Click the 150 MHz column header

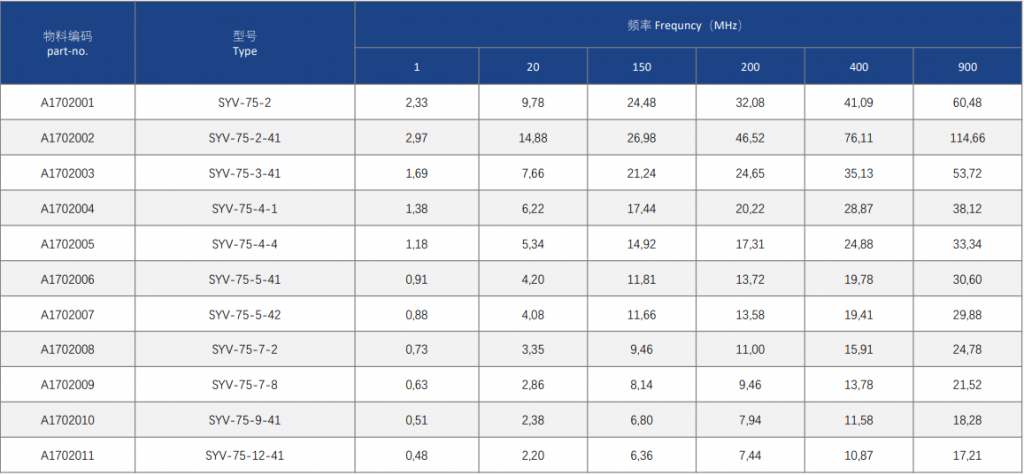[x=641, y=67]
